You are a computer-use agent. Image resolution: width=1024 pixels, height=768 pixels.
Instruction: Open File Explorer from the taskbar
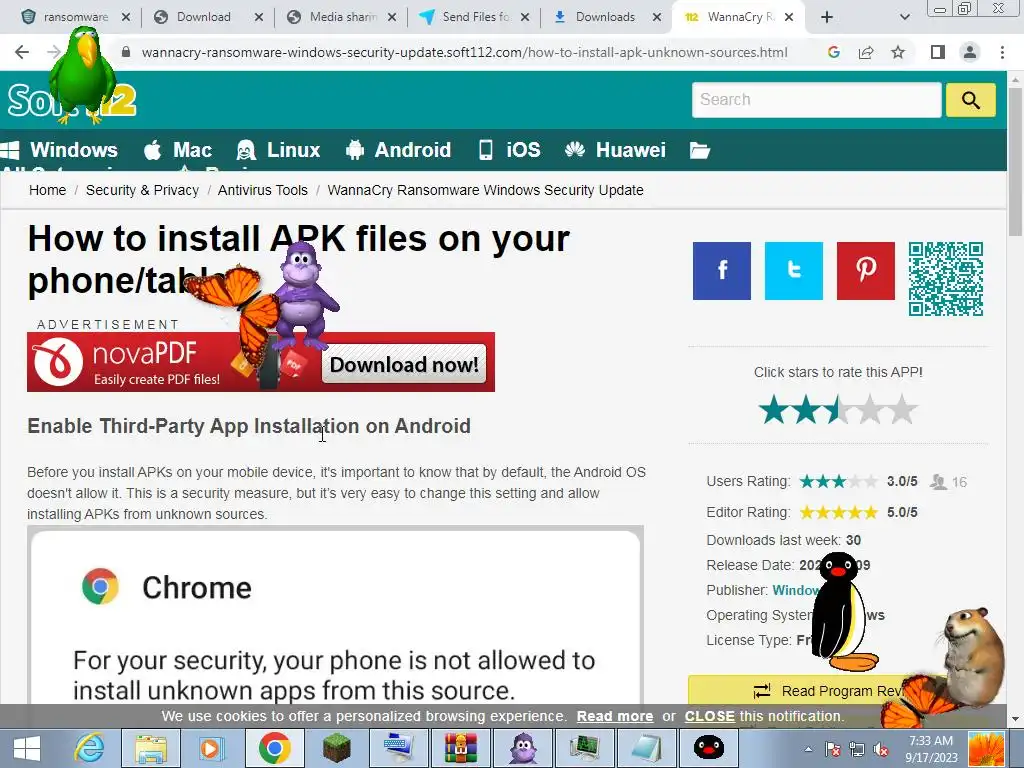150,748
